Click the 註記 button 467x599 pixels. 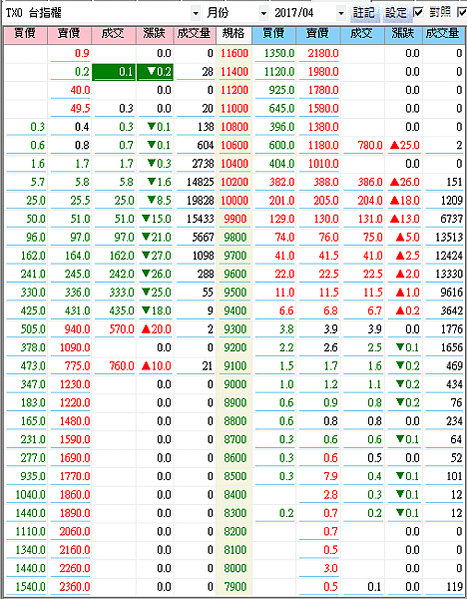[363, 13]
